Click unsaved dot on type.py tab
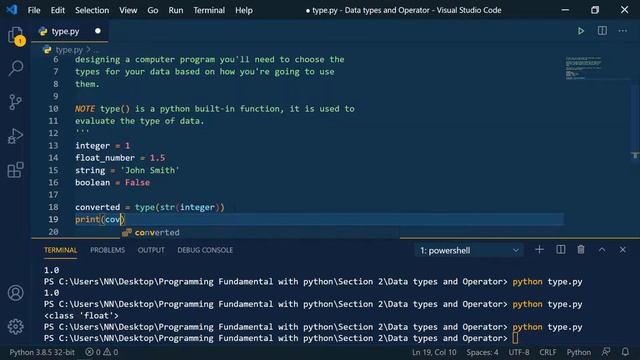This screenshot has height=360, width=640. pos(98,31)
